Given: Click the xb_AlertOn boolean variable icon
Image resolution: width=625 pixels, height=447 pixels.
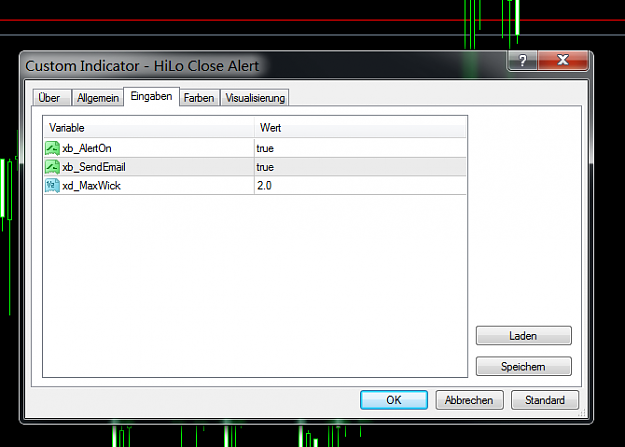Looking at the screenshot, I should (52, 148).
